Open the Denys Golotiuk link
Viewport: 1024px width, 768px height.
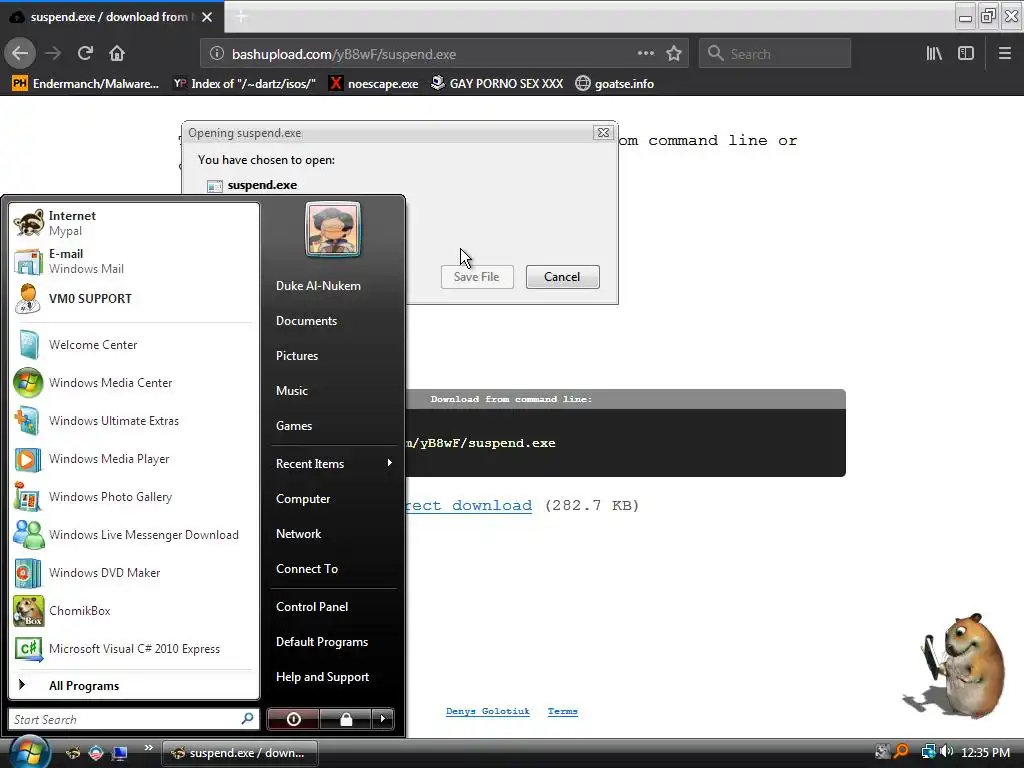(488, 711)
